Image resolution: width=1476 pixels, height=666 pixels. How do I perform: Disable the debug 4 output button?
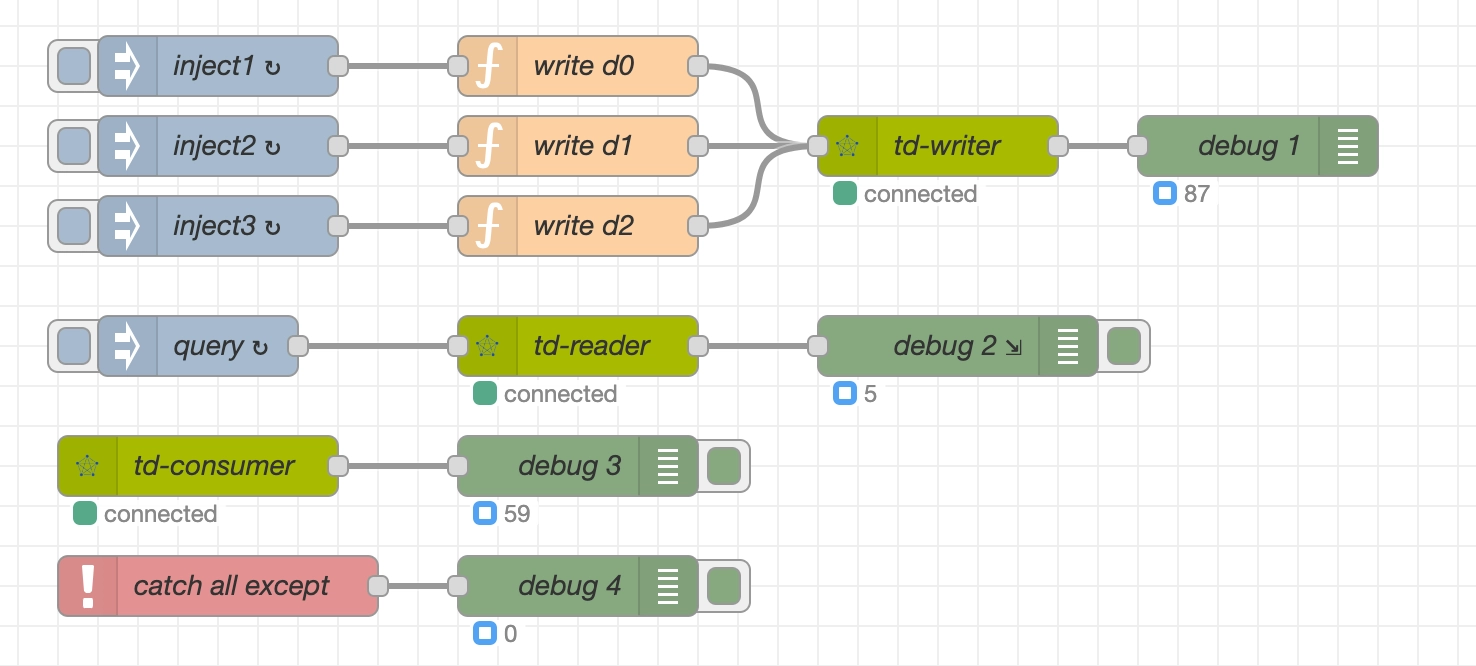tap(724, 586)
